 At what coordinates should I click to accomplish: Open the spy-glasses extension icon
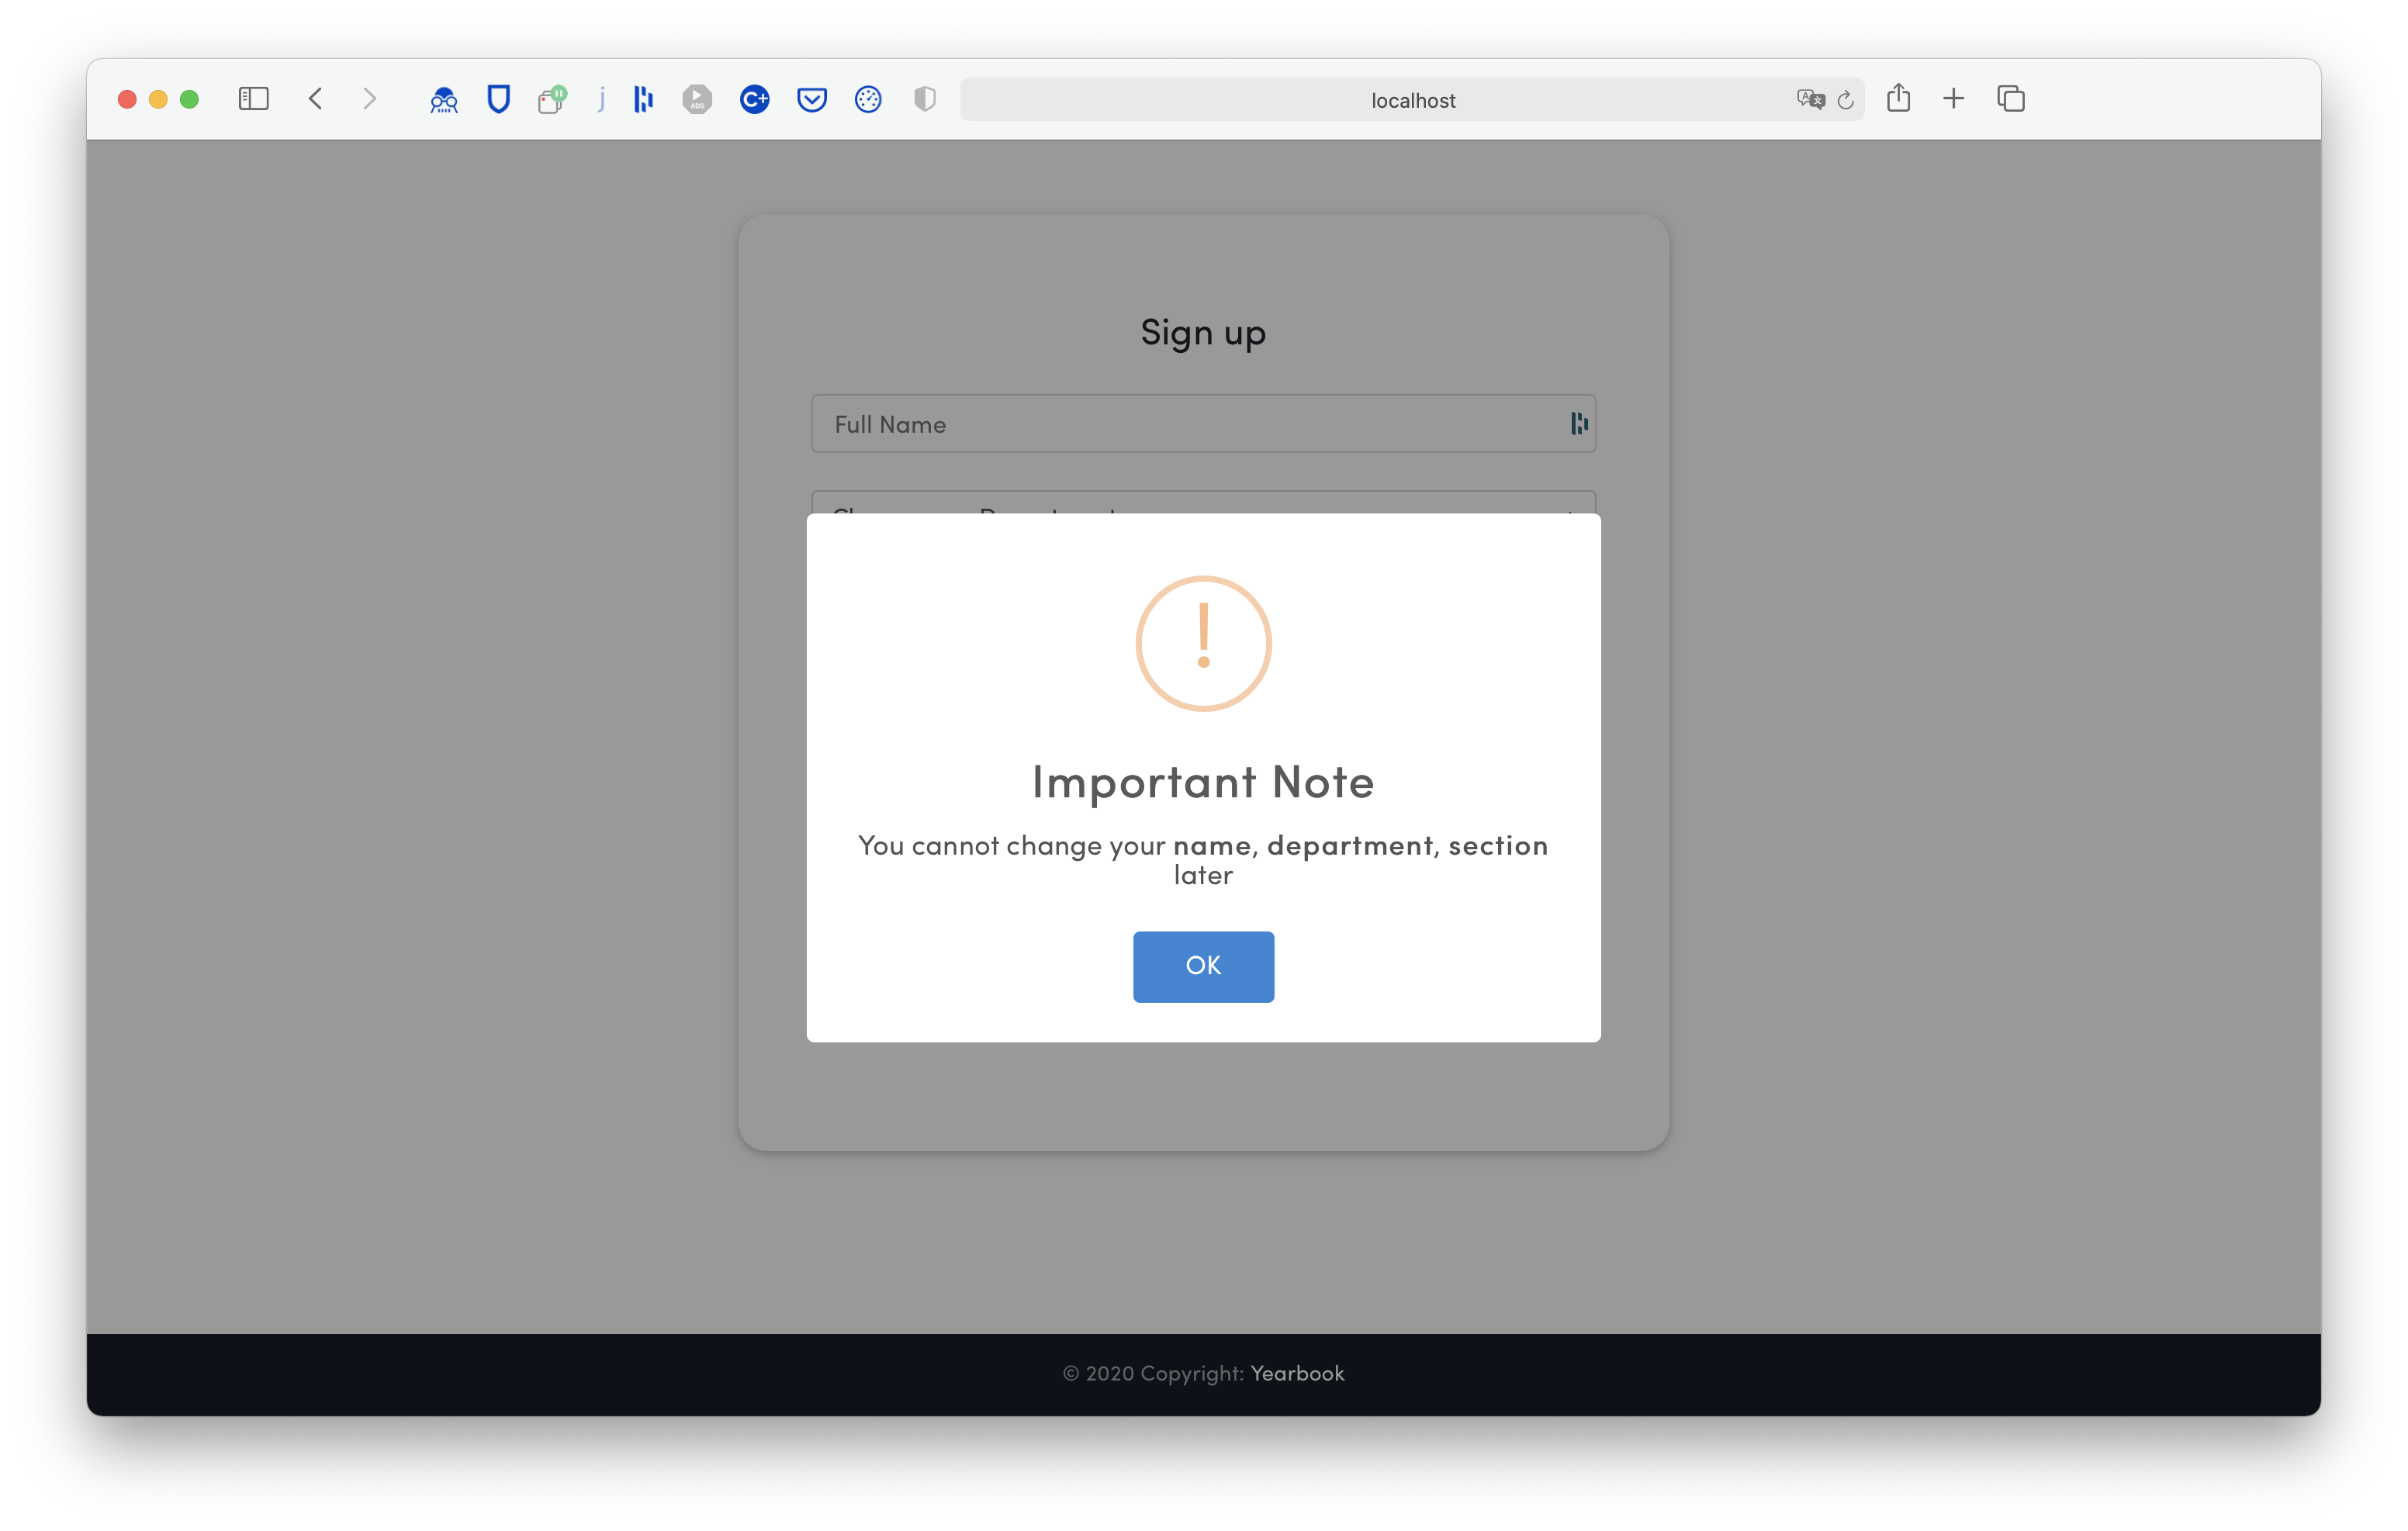443,99
